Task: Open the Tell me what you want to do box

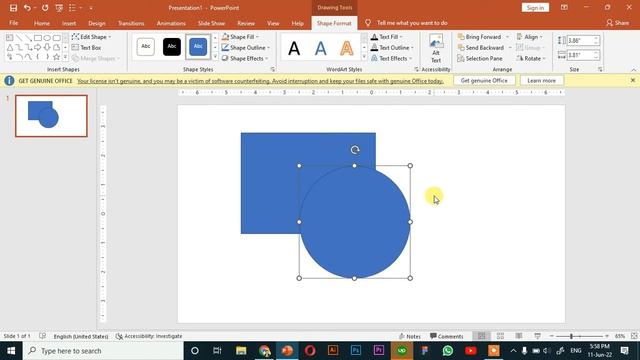Action: point(412,23)
